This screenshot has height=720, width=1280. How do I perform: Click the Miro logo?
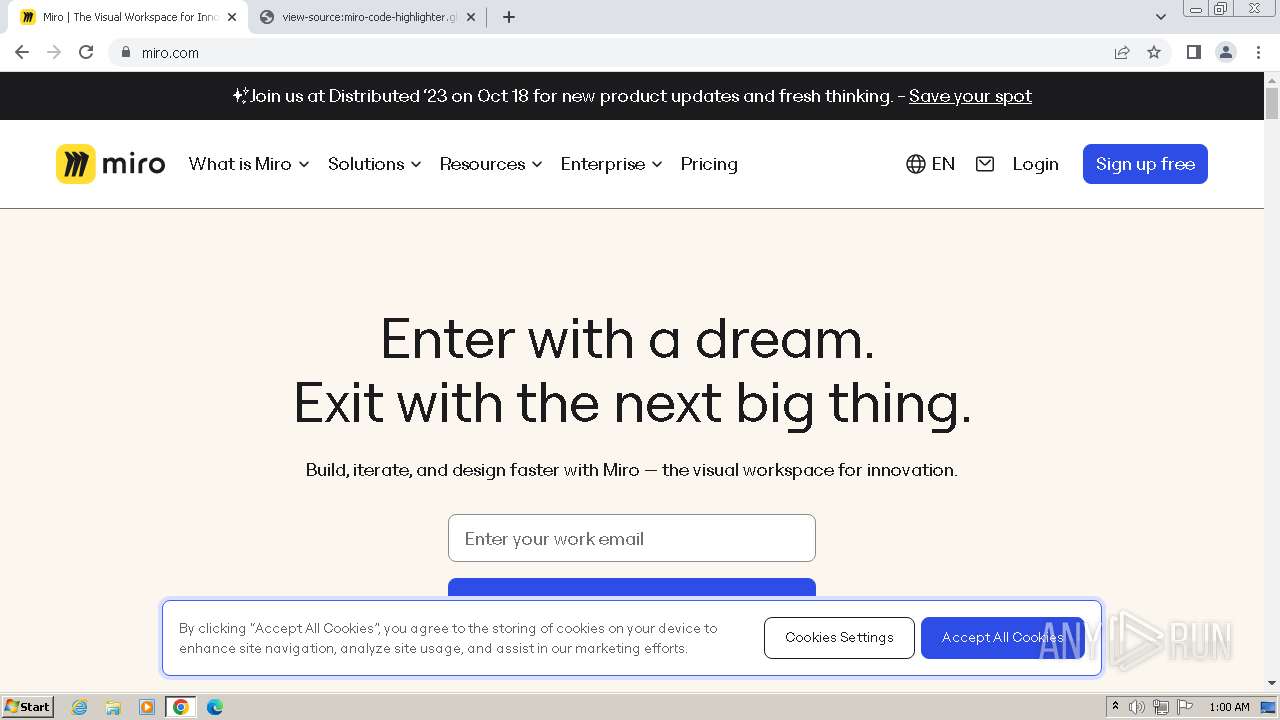[110, 164]
